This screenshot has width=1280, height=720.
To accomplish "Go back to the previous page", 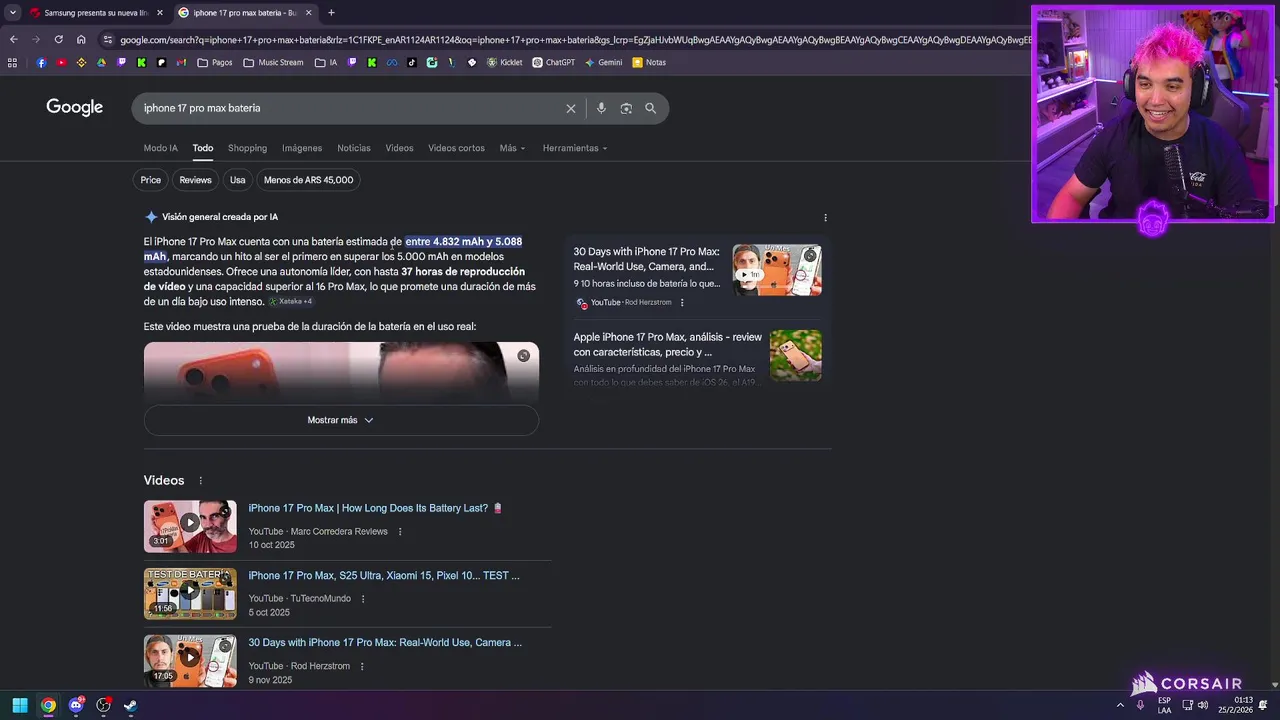I will coord(13,40).
